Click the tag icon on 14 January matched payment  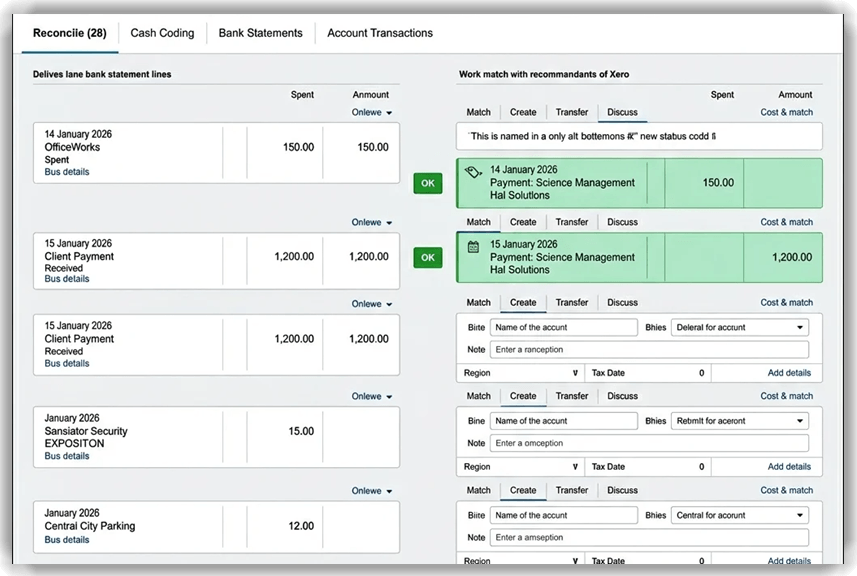(x=474, y=171)
